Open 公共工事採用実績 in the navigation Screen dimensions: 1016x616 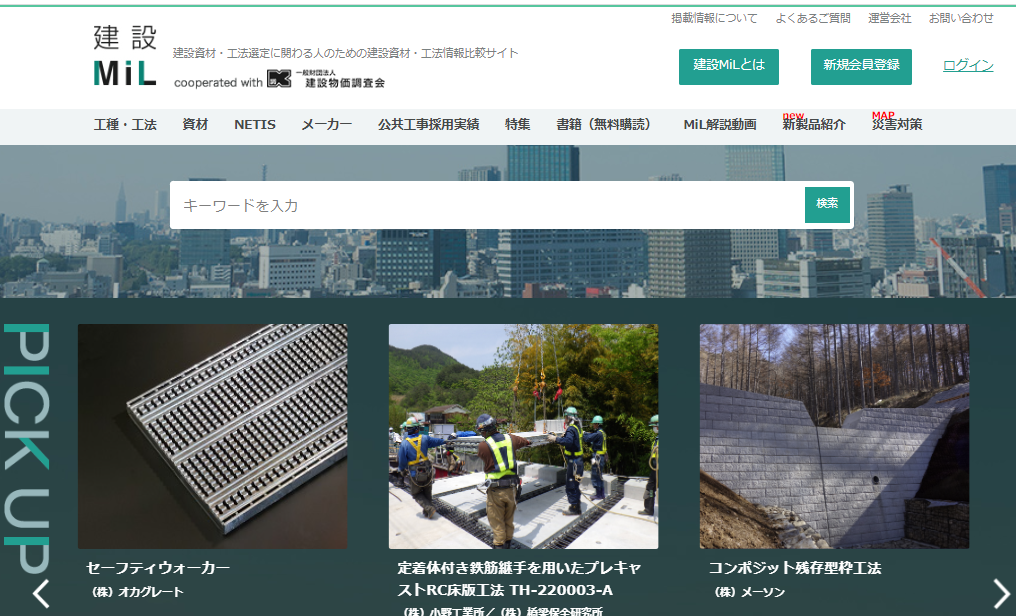click(428, 125)
